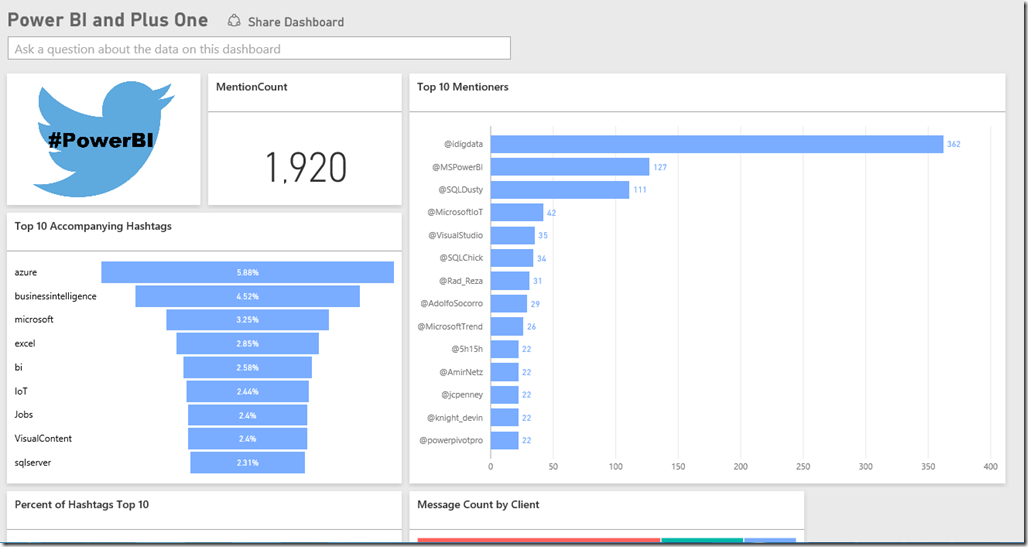Click the 127 data label
The height and width of the screenshot is (547, 1028).
point(660,167)
